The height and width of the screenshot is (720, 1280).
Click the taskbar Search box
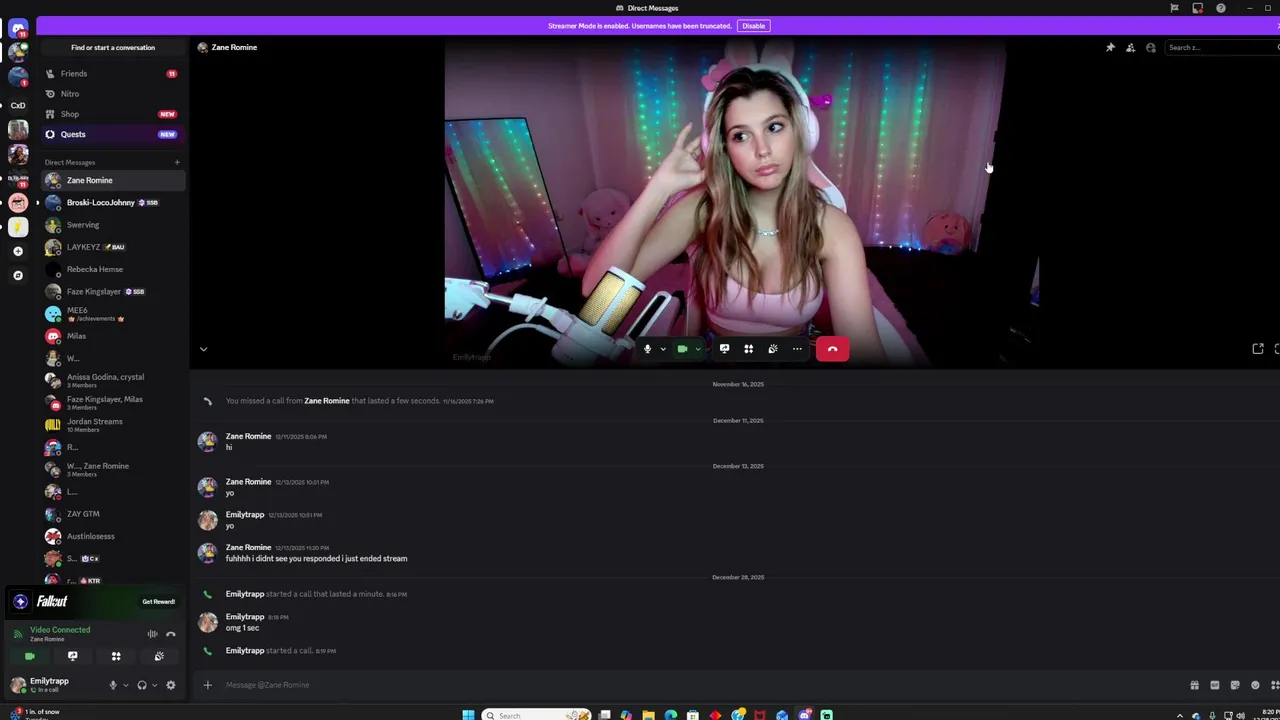point(535,715)
